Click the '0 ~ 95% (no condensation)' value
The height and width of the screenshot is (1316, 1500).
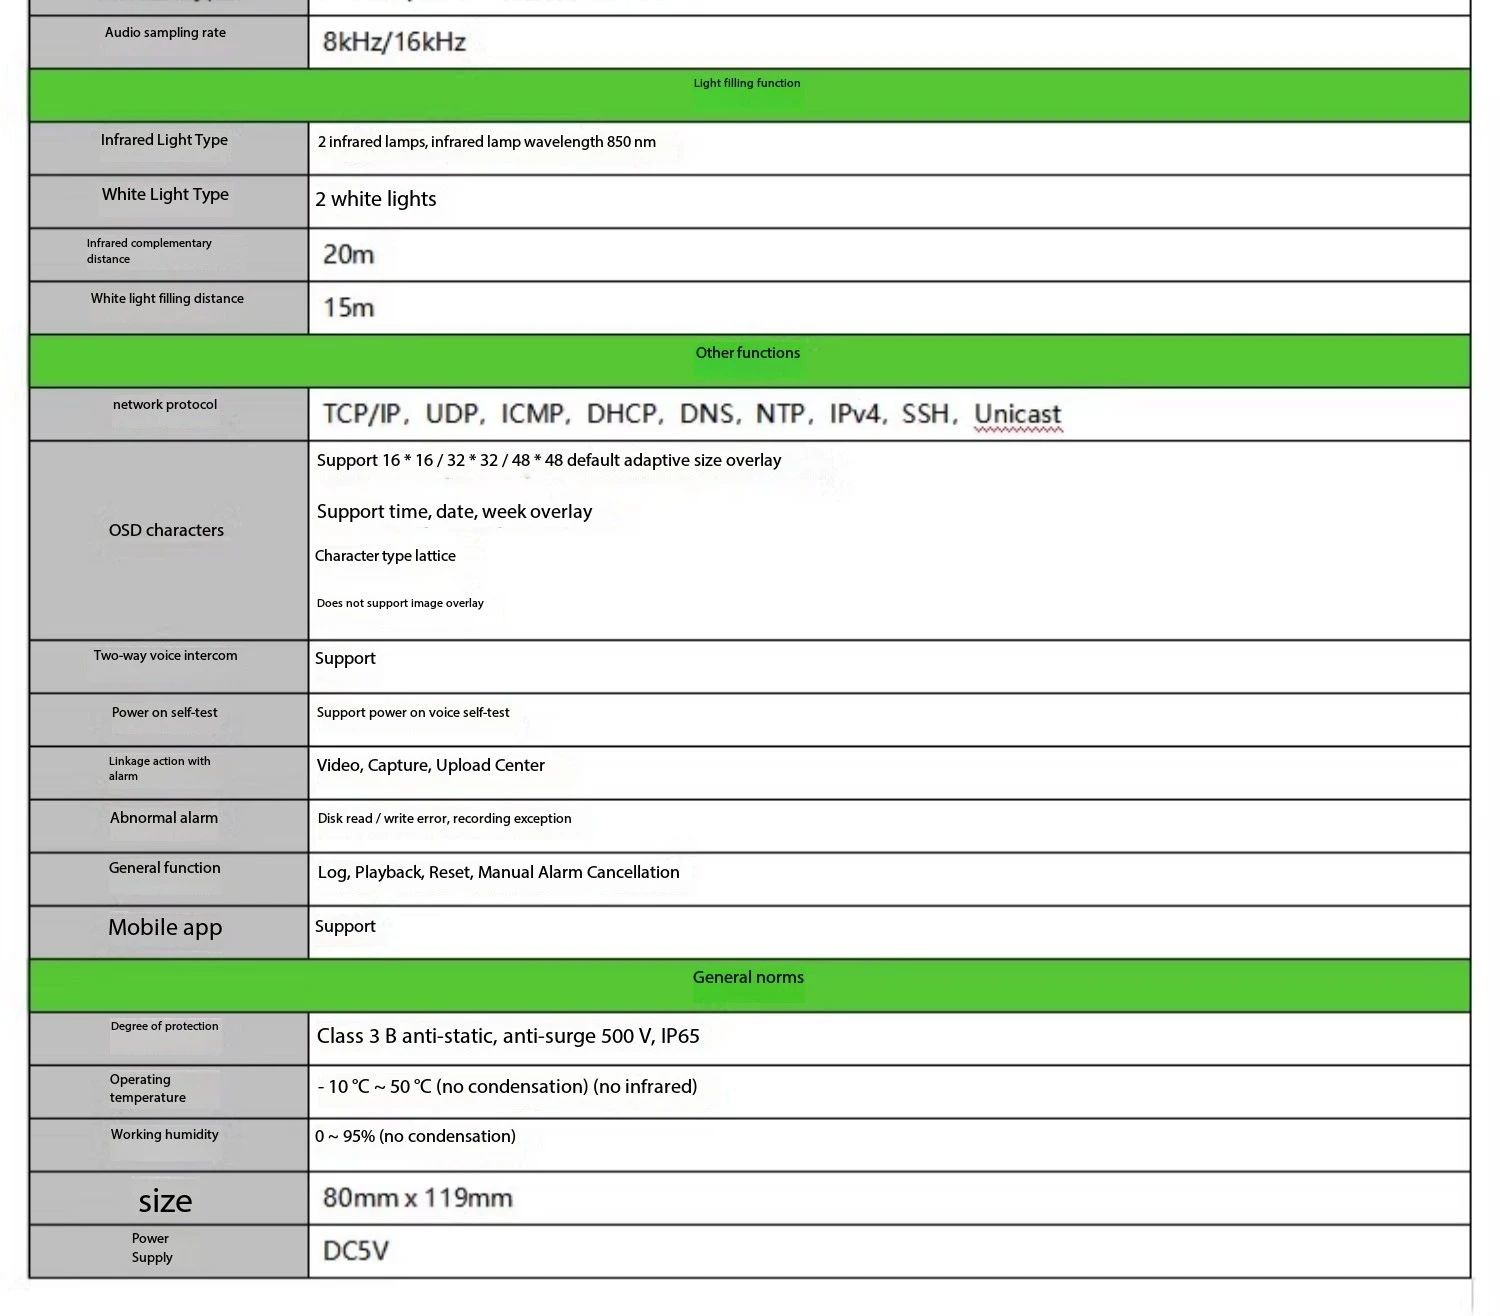[415, 1137]
